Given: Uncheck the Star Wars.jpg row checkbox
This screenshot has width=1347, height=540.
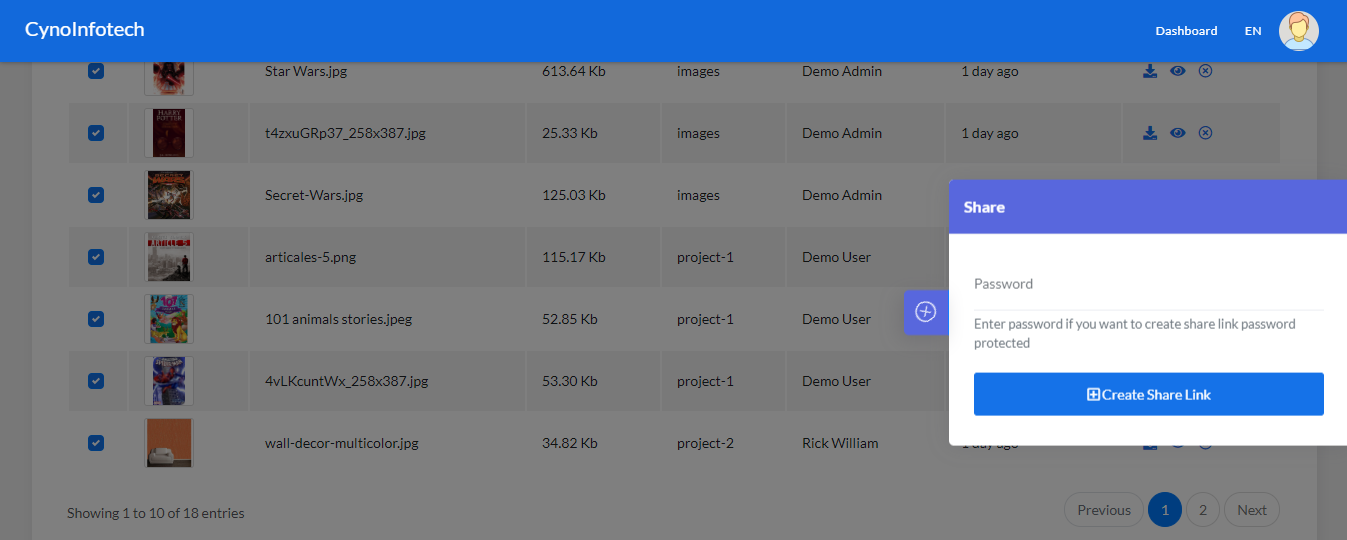Looking at the screenshot, I should tap(96, 71).
